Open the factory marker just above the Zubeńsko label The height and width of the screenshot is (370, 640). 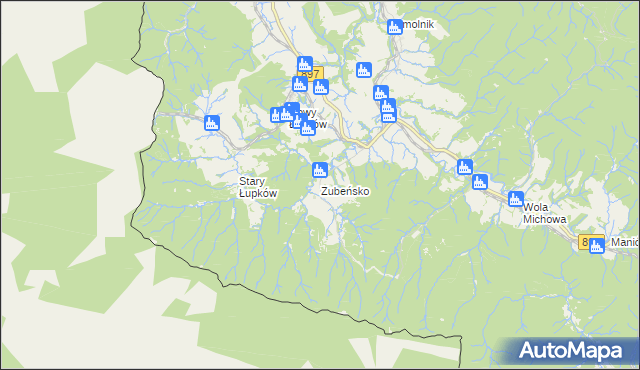[x=320, y=170]
